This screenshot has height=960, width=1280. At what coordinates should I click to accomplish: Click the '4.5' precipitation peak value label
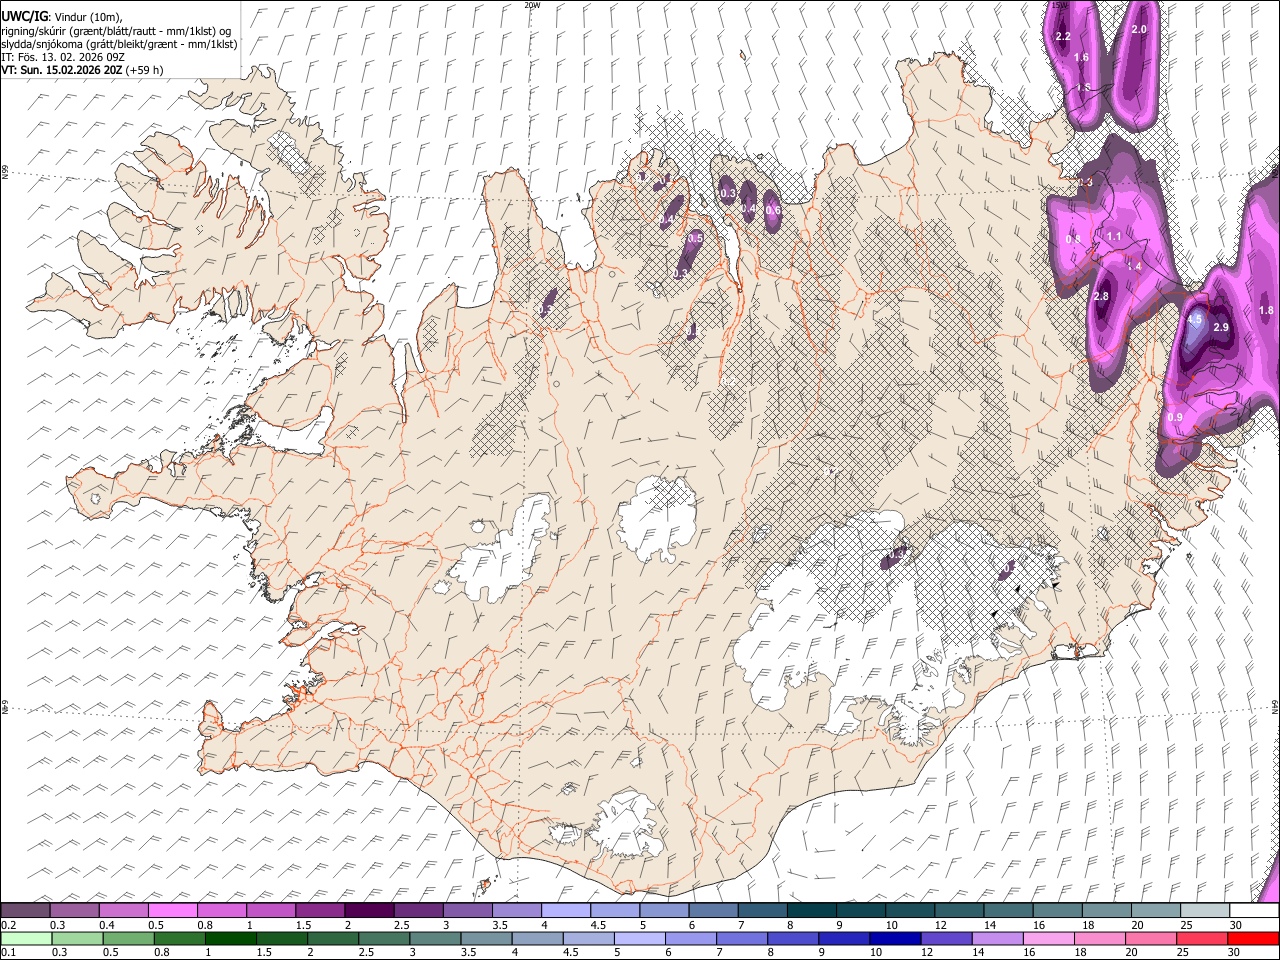[x=1194, y=320]
